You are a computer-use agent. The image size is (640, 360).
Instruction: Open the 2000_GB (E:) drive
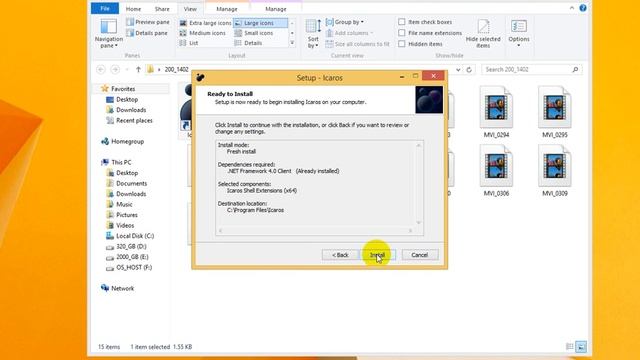tap(132, 257)
